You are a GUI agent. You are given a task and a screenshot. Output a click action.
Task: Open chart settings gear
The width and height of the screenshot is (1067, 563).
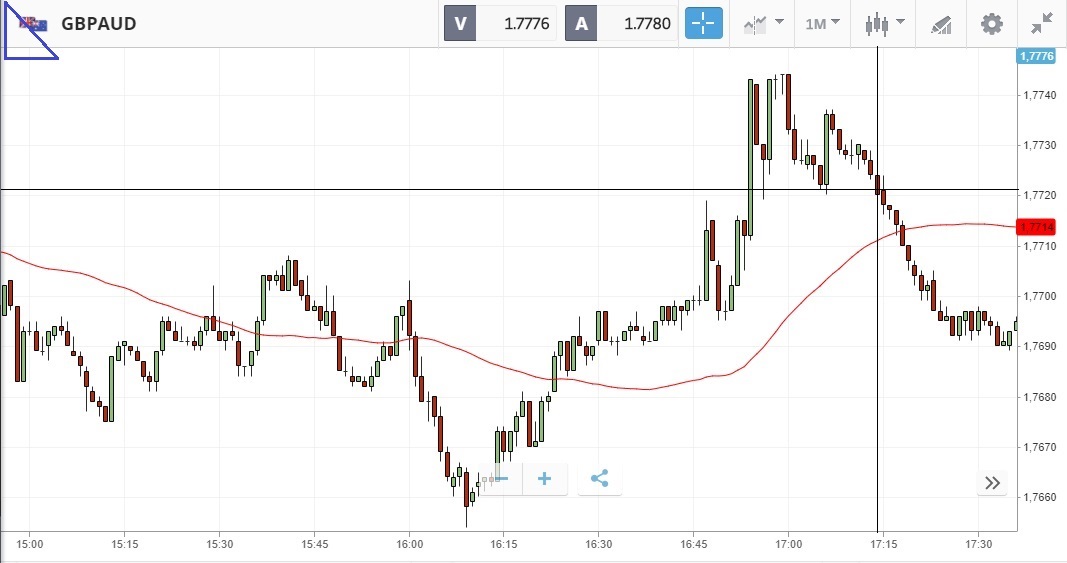click(991, 23)
